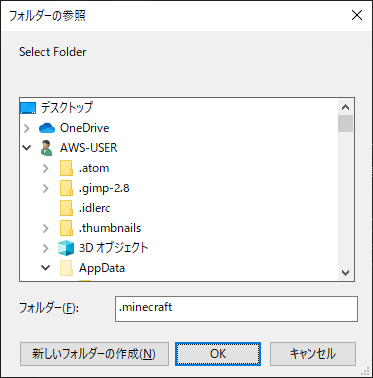Click the キャンセル button

click(x=313, y=354)
